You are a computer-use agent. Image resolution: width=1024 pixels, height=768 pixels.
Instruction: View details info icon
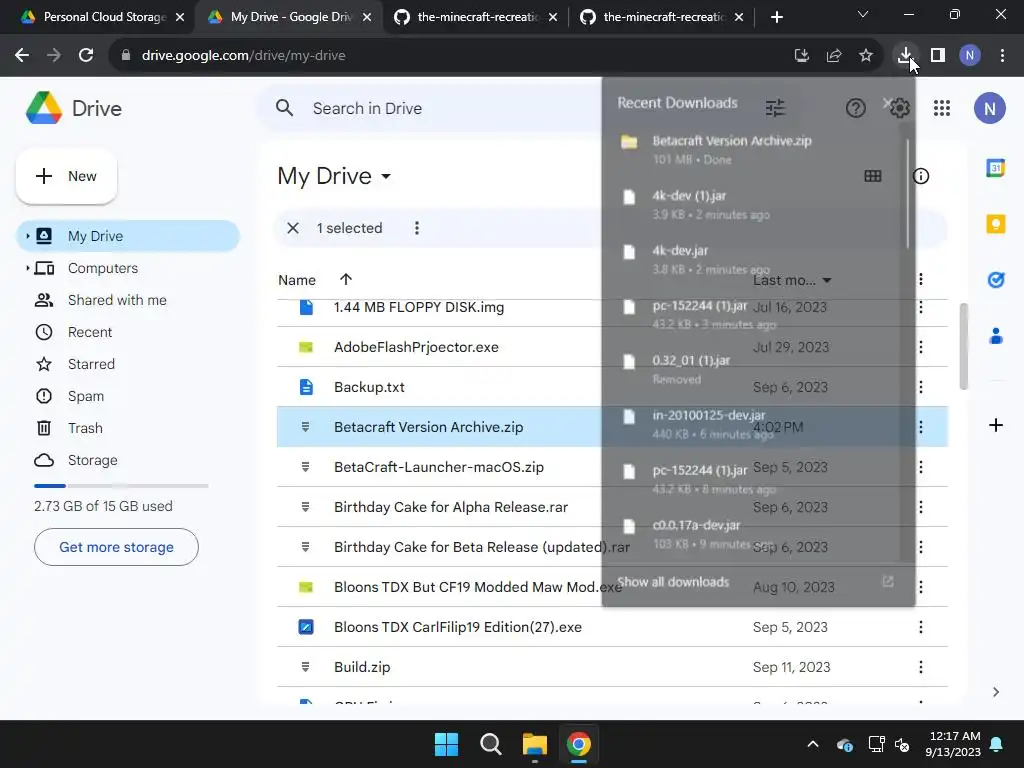point(921,176)
